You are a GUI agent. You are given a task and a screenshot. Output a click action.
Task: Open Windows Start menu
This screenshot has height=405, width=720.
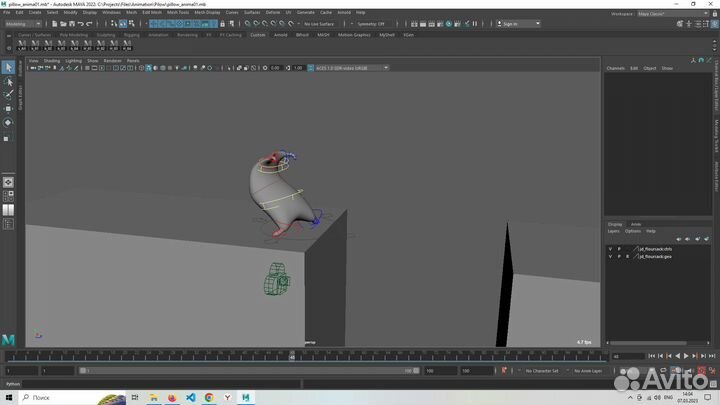coord(9,398)
